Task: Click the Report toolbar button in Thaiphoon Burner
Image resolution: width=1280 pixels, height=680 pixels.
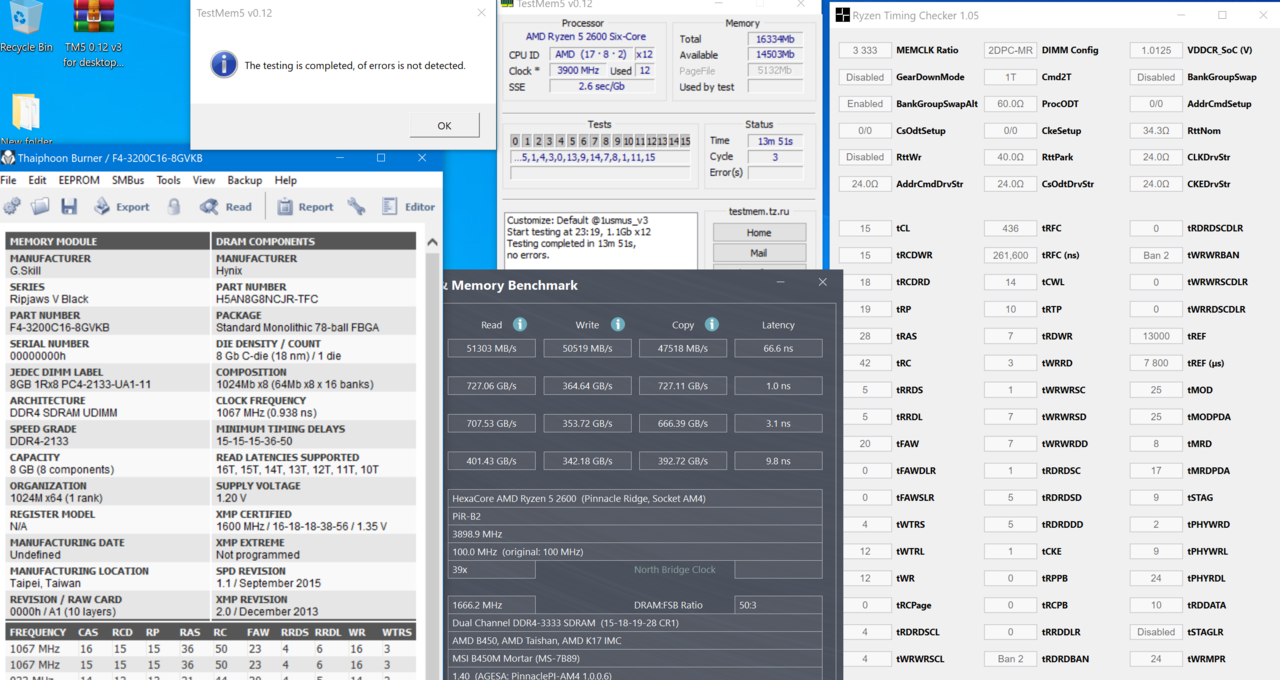Action: click(305, 207)
